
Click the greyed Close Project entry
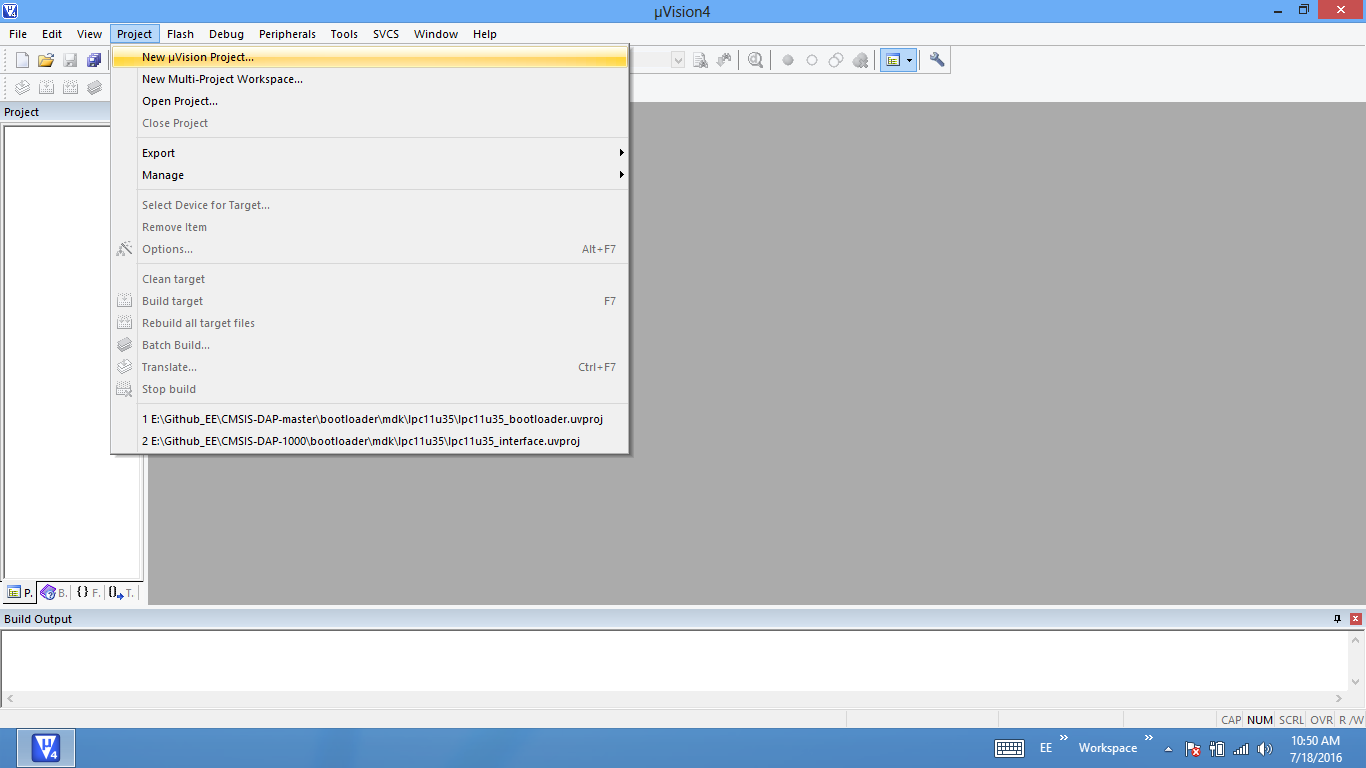pos(370,123)
